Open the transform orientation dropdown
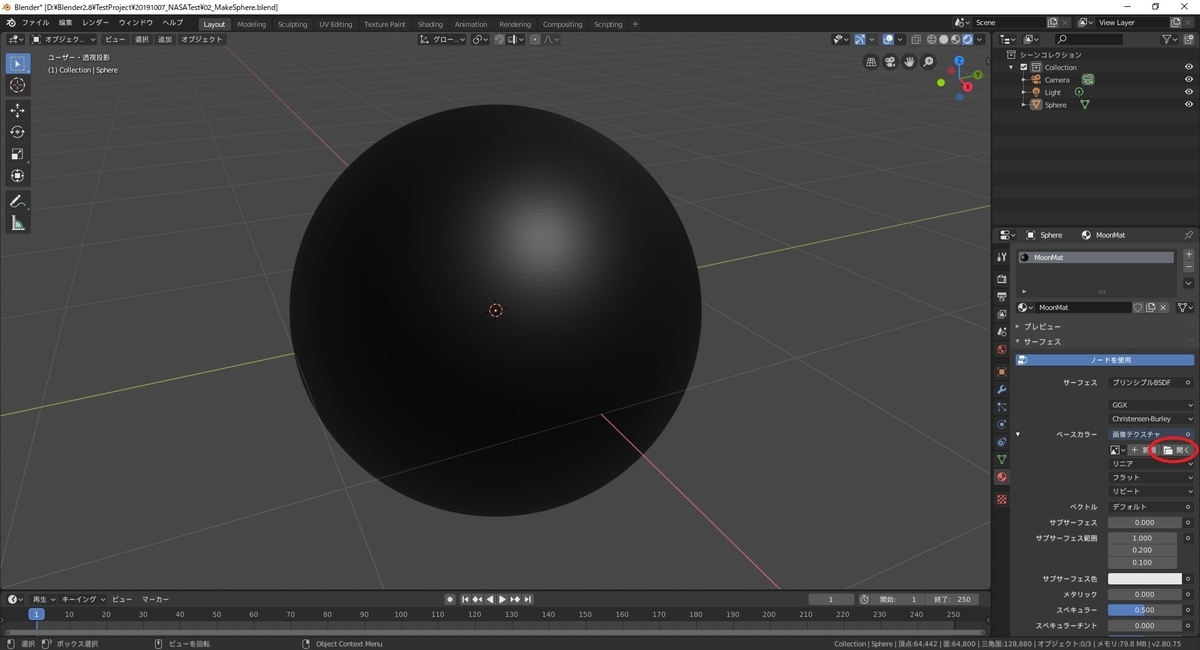This screenshot has width=1200, height=650. [442, 39]
